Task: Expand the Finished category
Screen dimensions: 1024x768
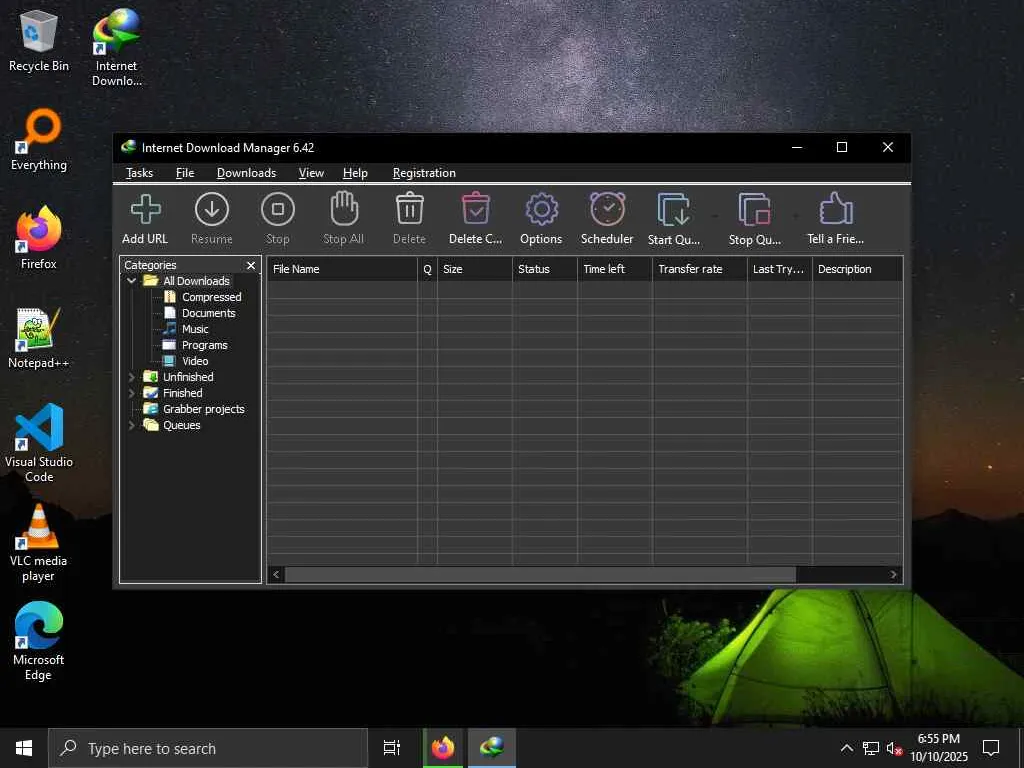Action: (x=132, y=393)
